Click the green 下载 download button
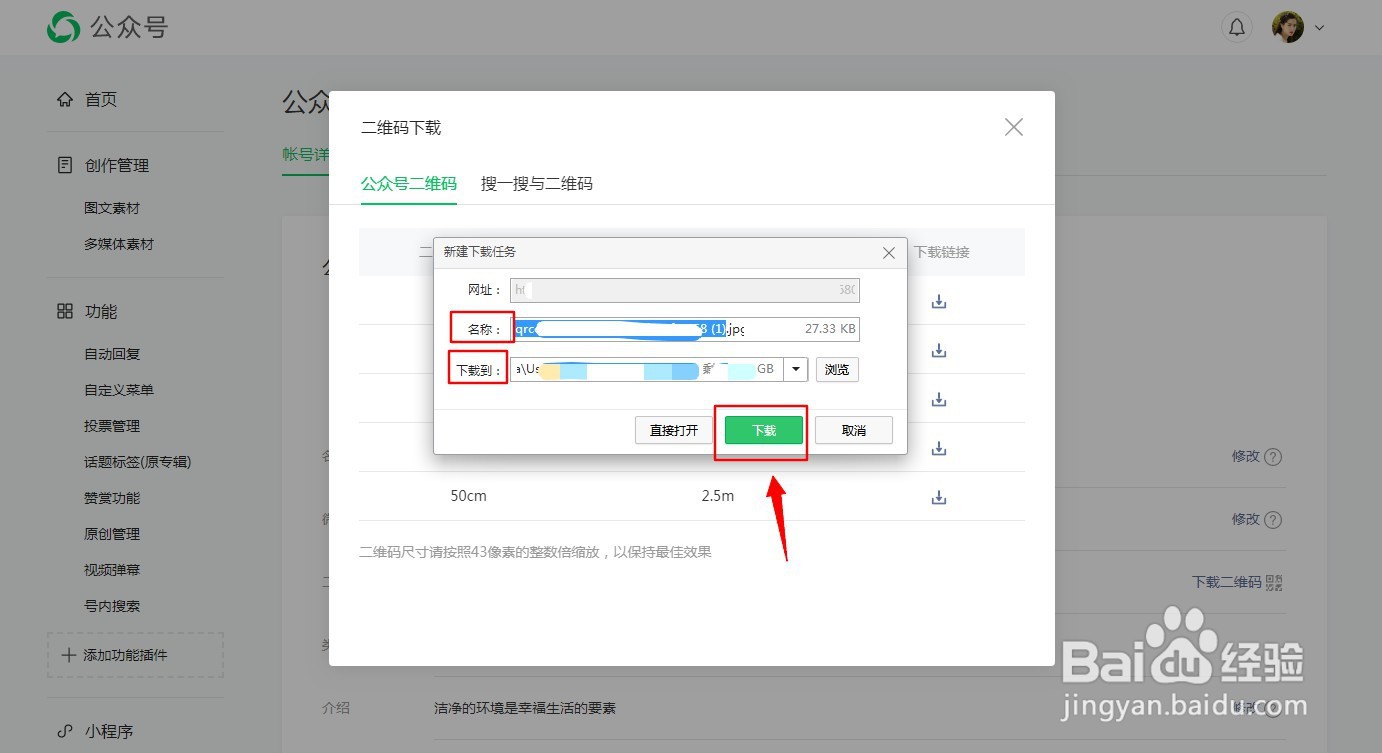Image resolution: width=1382 pixels, height=753 pixels. (x=761, y=429)
